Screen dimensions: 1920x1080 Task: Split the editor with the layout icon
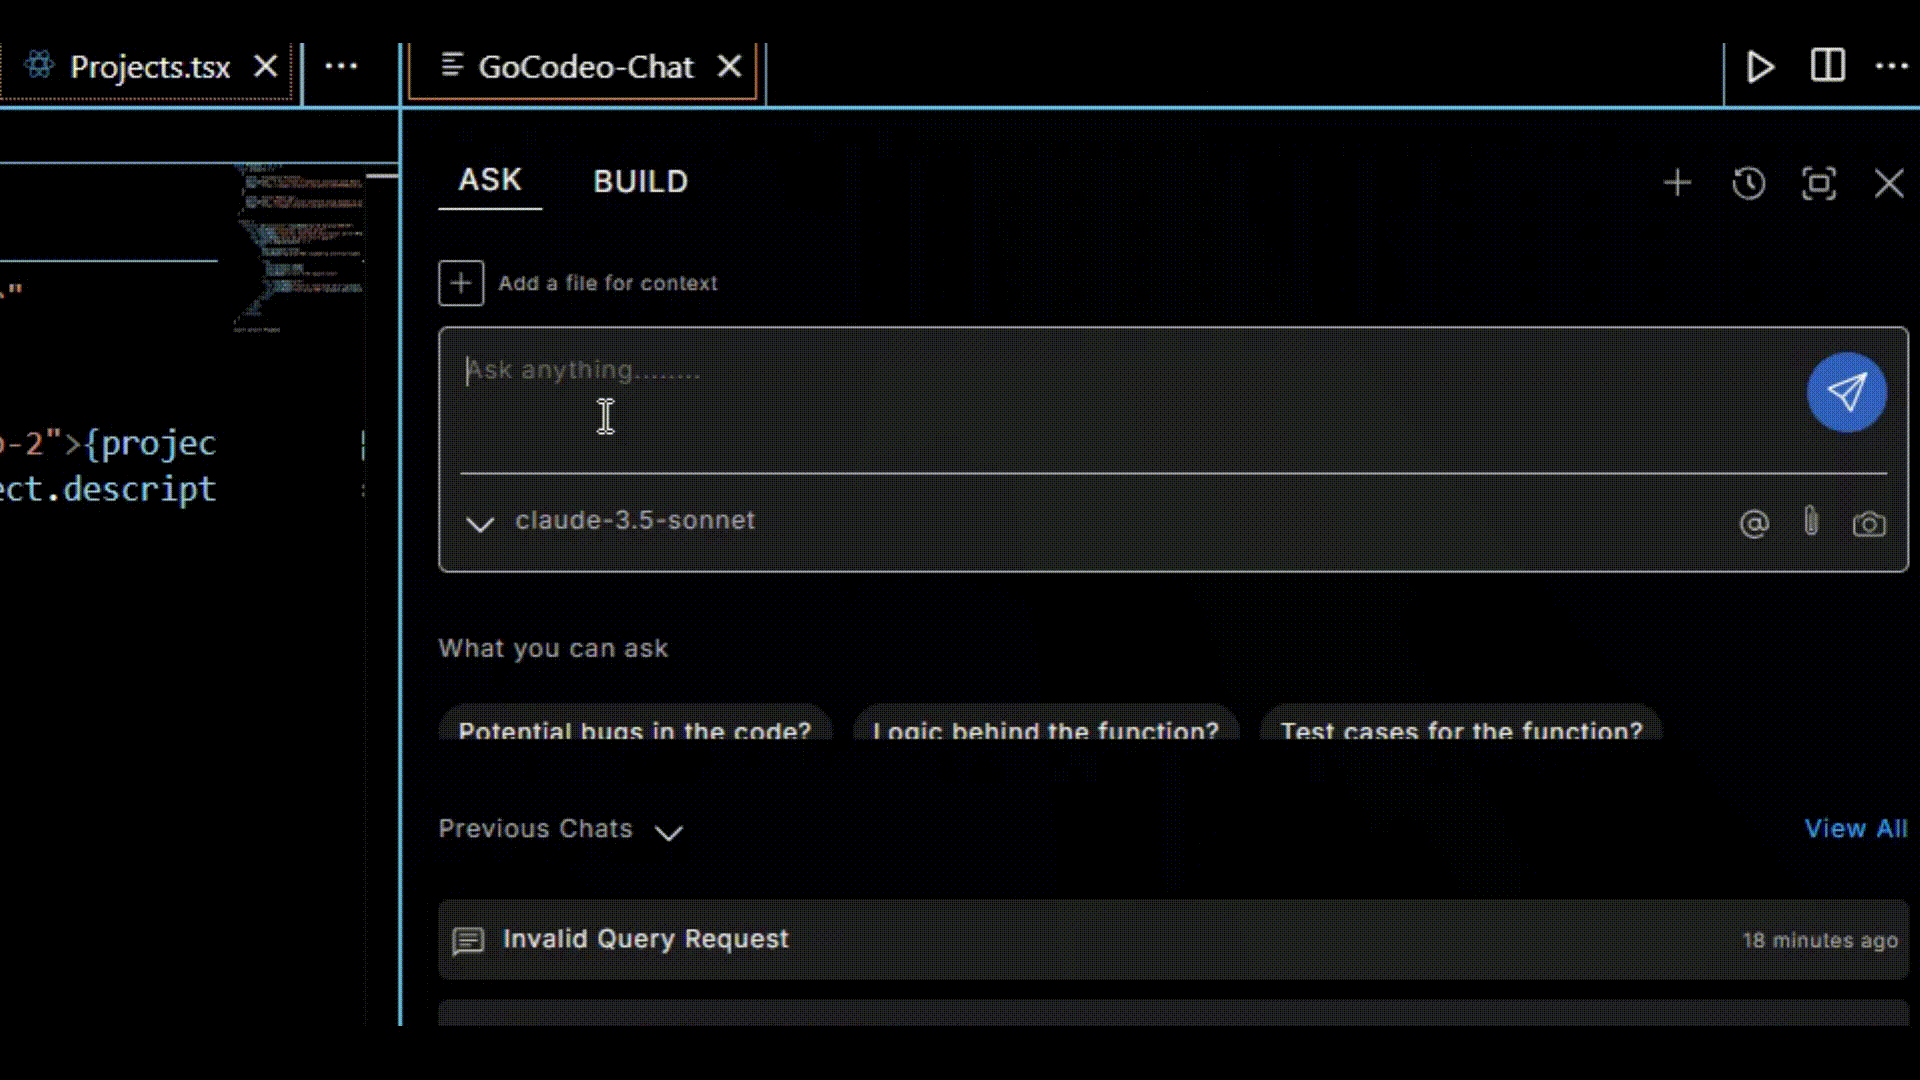[x=1828, y=66]
